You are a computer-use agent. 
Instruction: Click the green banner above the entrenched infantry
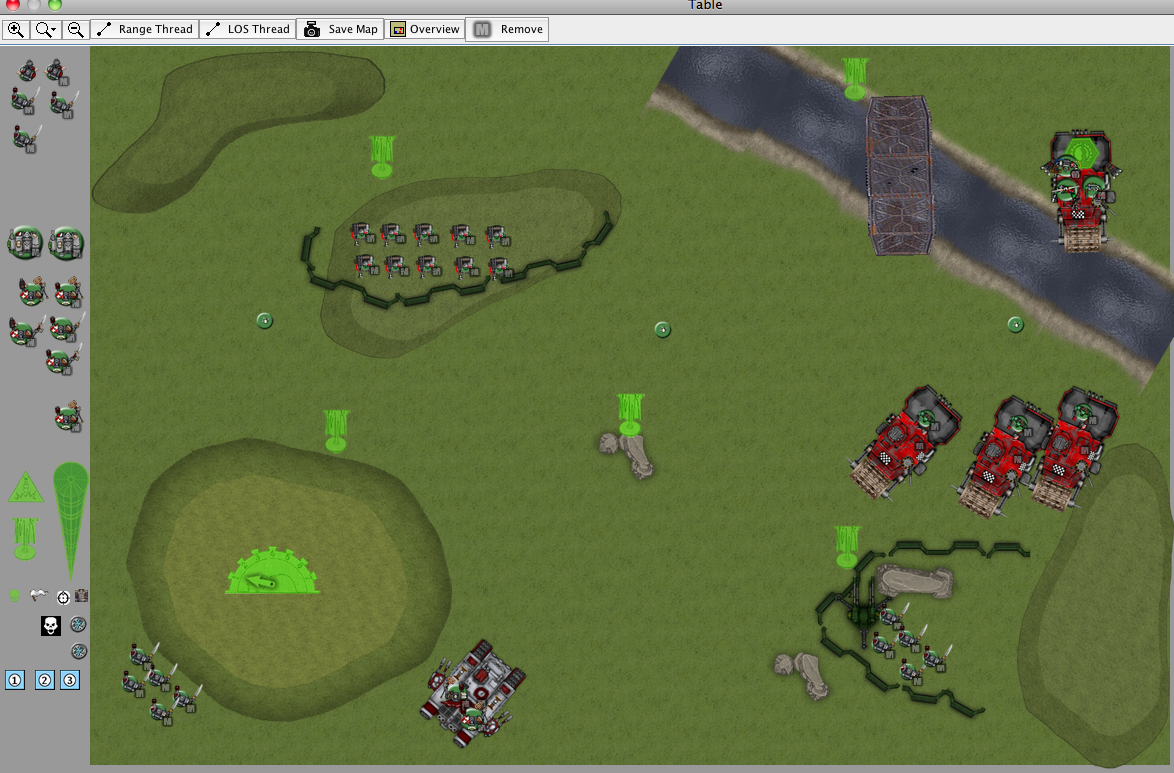(x=382, y=157)
